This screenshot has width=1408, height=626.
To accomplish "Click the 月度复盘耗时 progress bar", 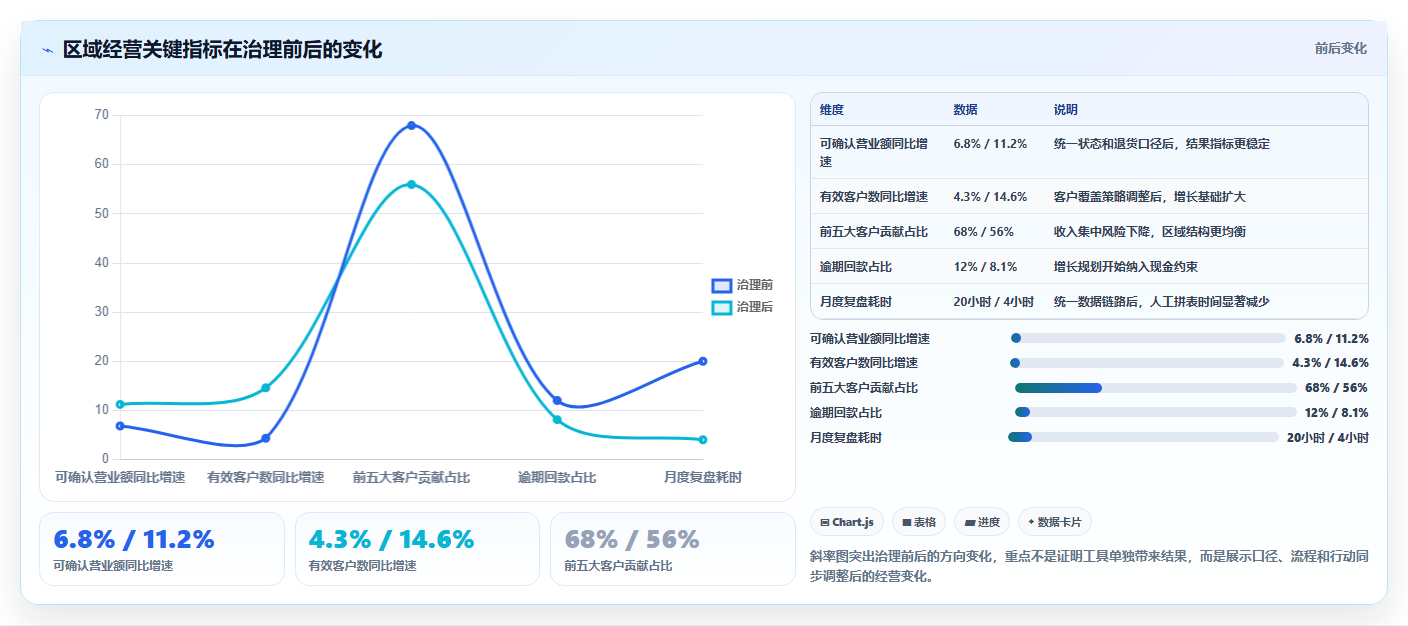I will pos(1143,437).
